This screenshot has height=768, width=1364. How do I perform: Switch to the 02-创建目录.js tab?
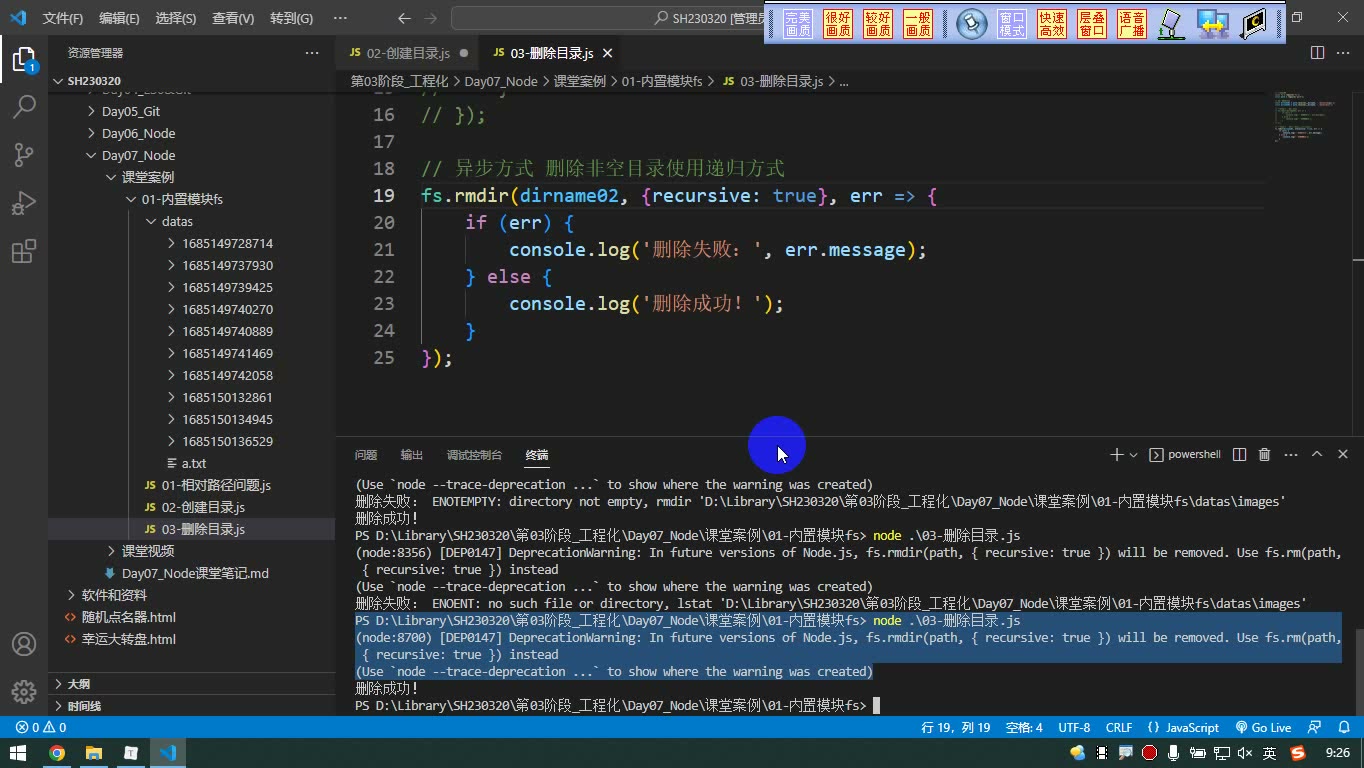tap(407, 53)
